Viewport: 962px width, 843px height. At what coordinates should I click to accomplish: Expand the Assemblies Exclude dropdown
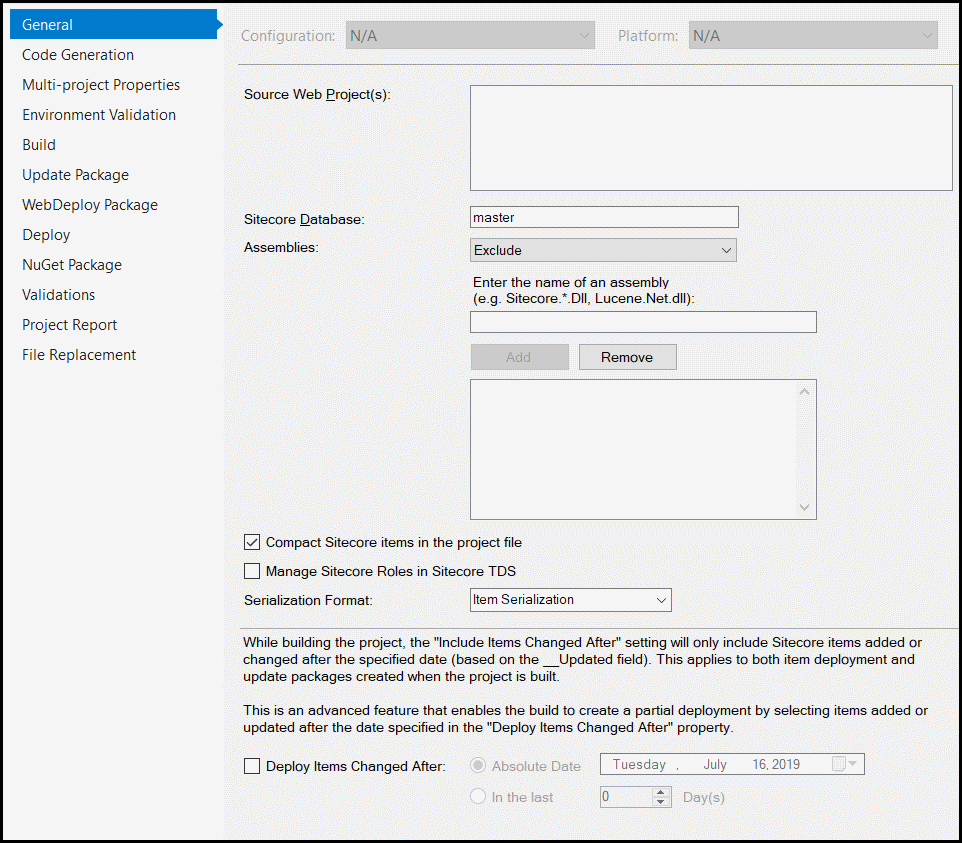point(603,250)
